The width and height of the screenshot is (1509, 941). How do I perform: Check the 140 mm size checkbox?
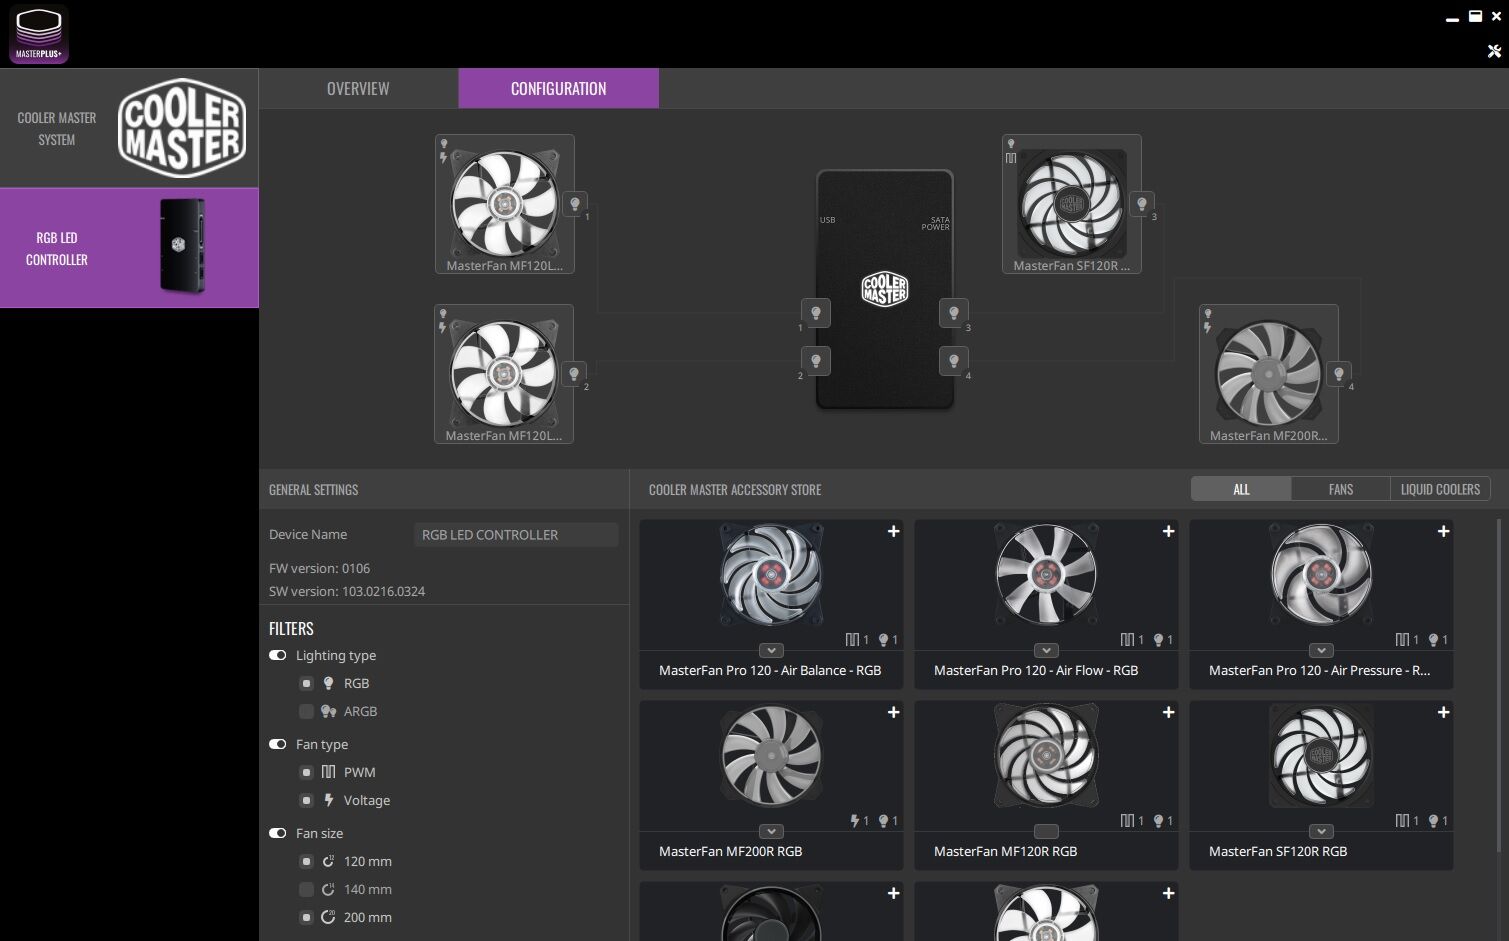click(x=306, y=889)
